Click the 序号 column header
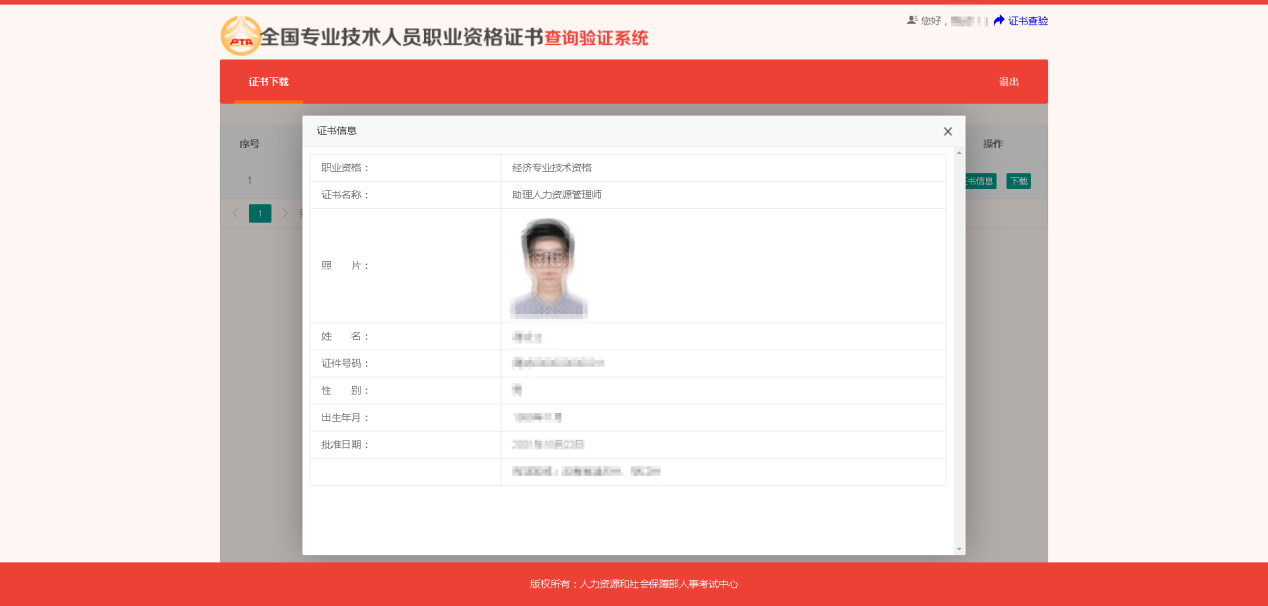The width and height of the screenshot is (1268, 606). [247, 143]
